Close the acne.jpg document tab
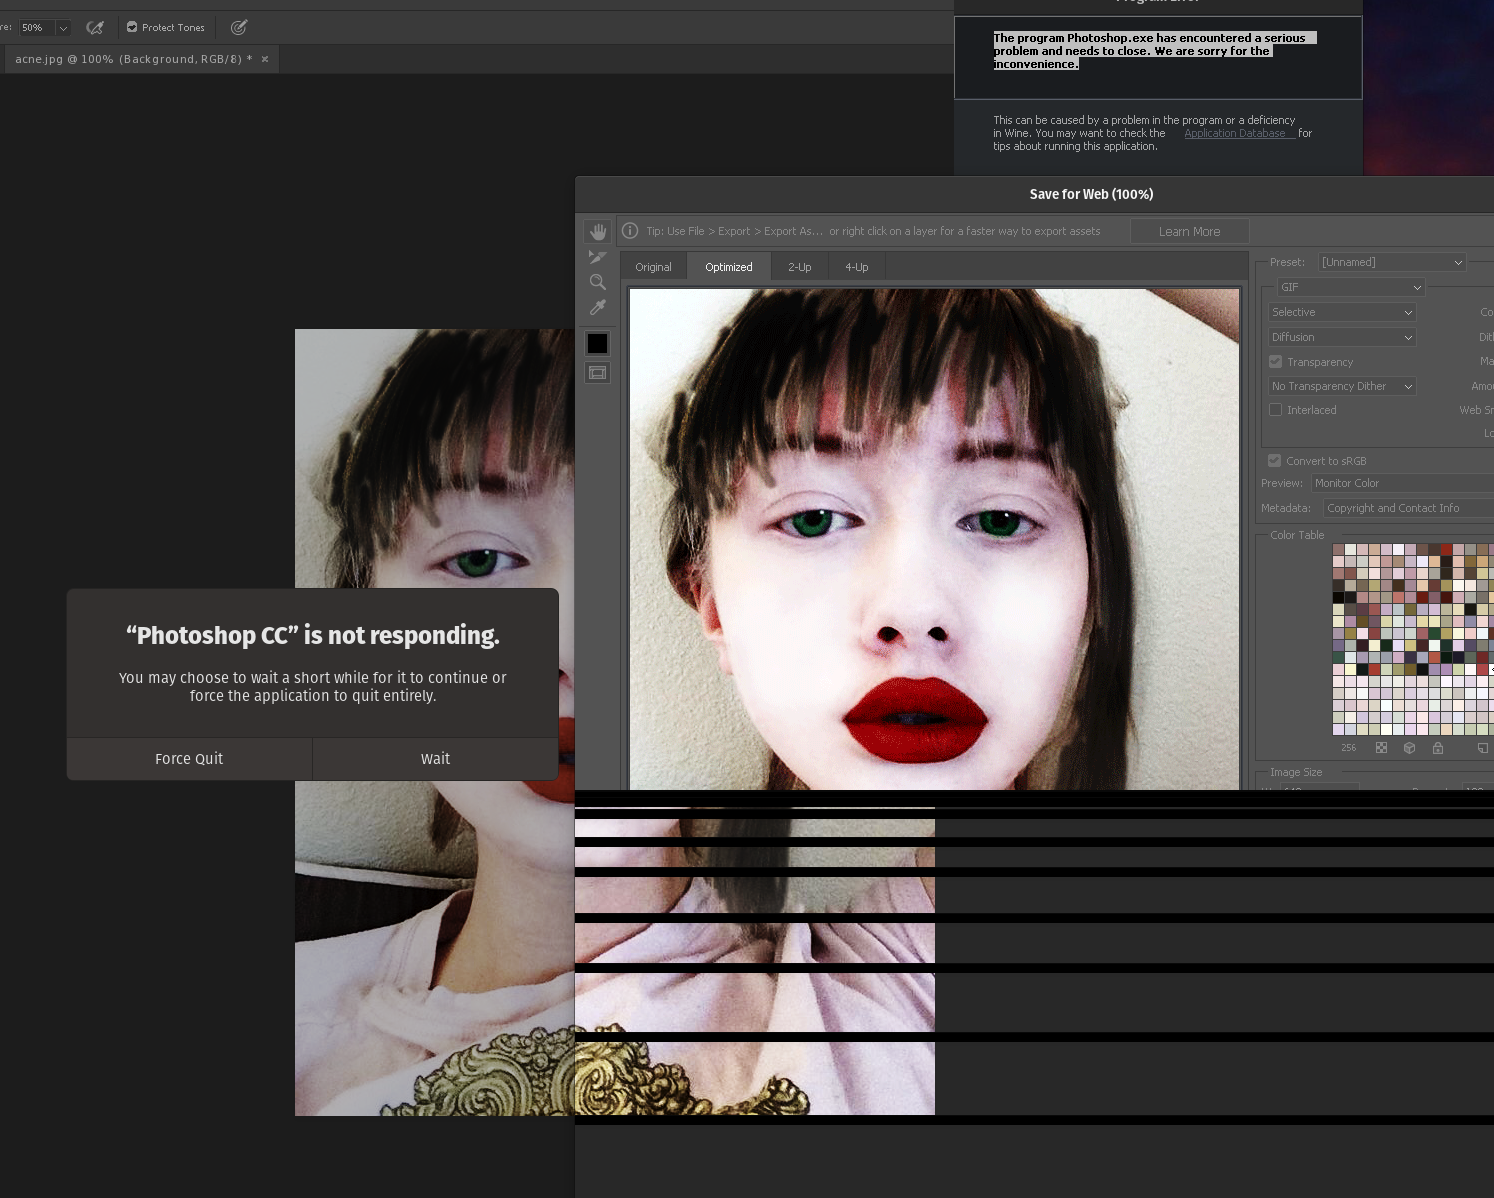The image size is (1494, 1198). tap(265, 59)
